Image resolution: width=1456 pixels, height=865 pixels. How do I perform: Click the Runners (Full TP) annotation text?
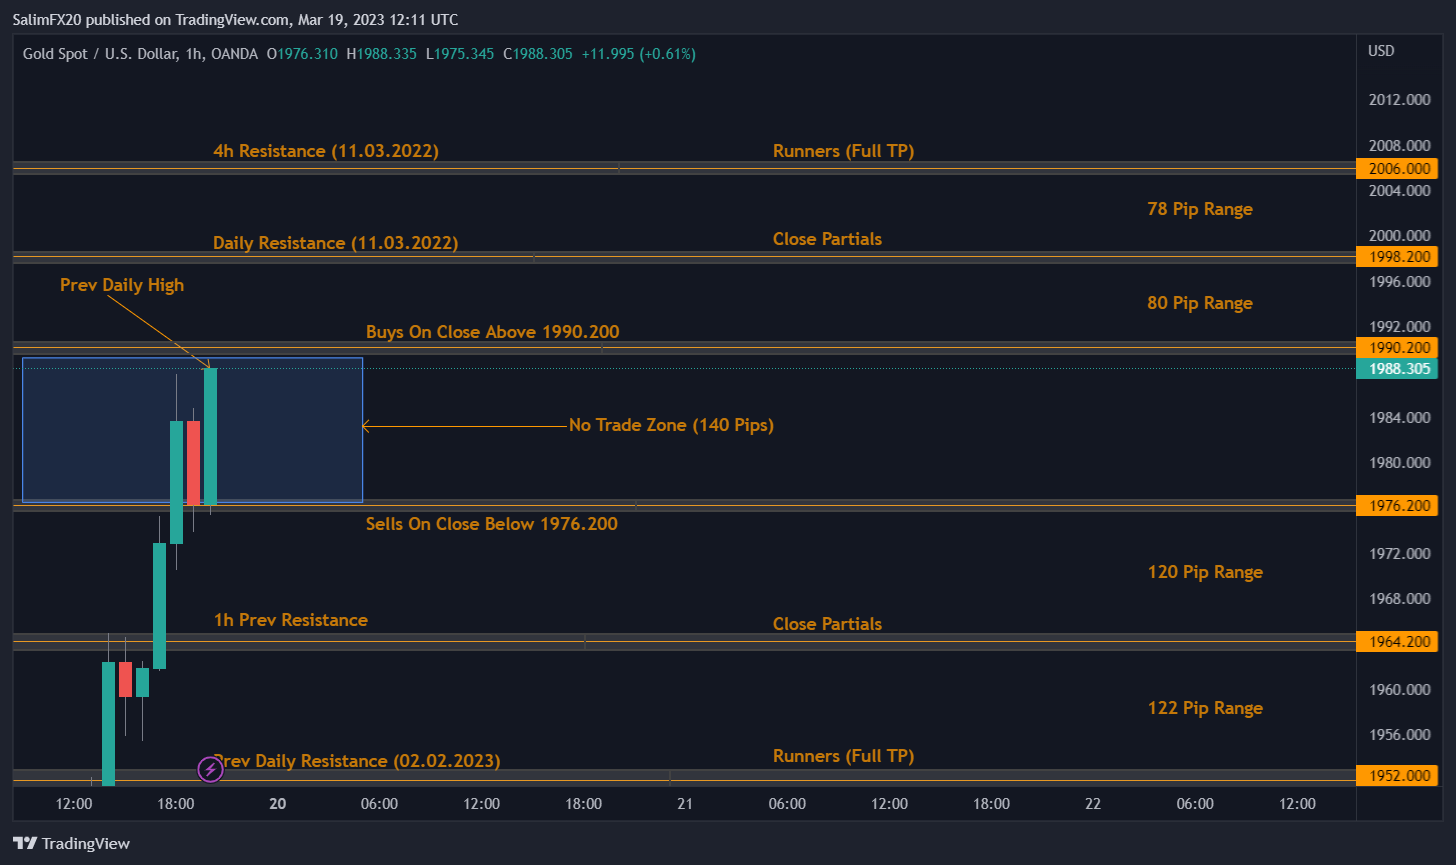coord(843,150)
